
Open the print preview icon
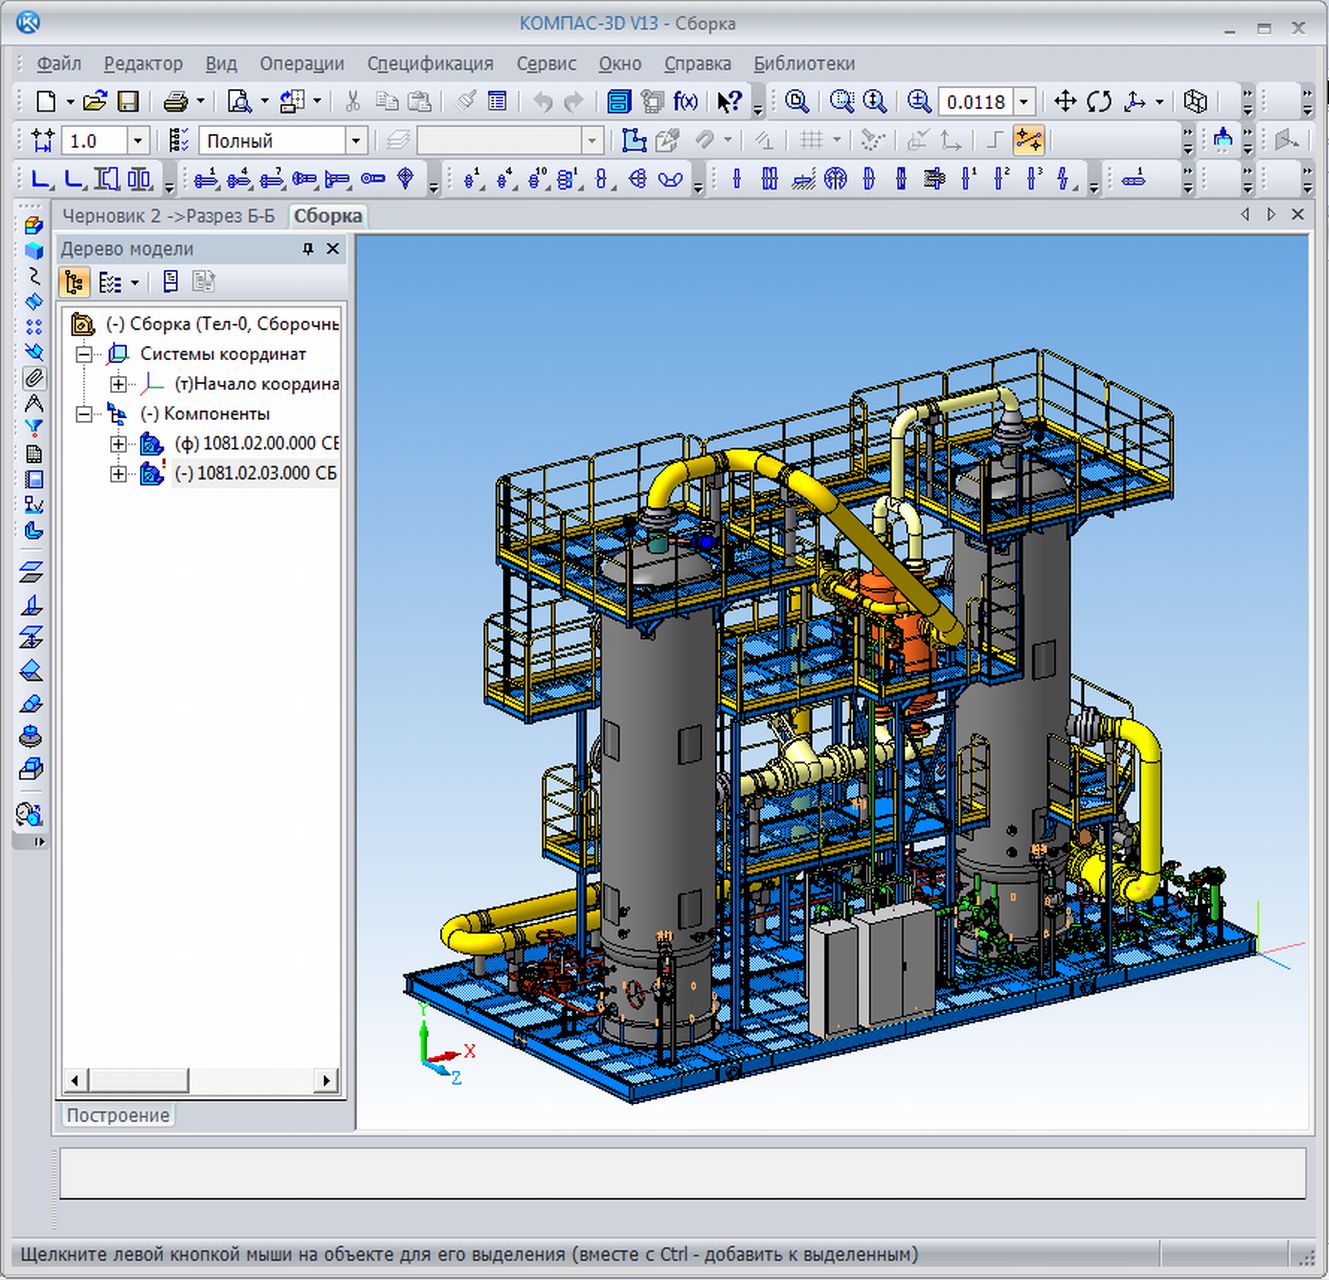(239, 101)
